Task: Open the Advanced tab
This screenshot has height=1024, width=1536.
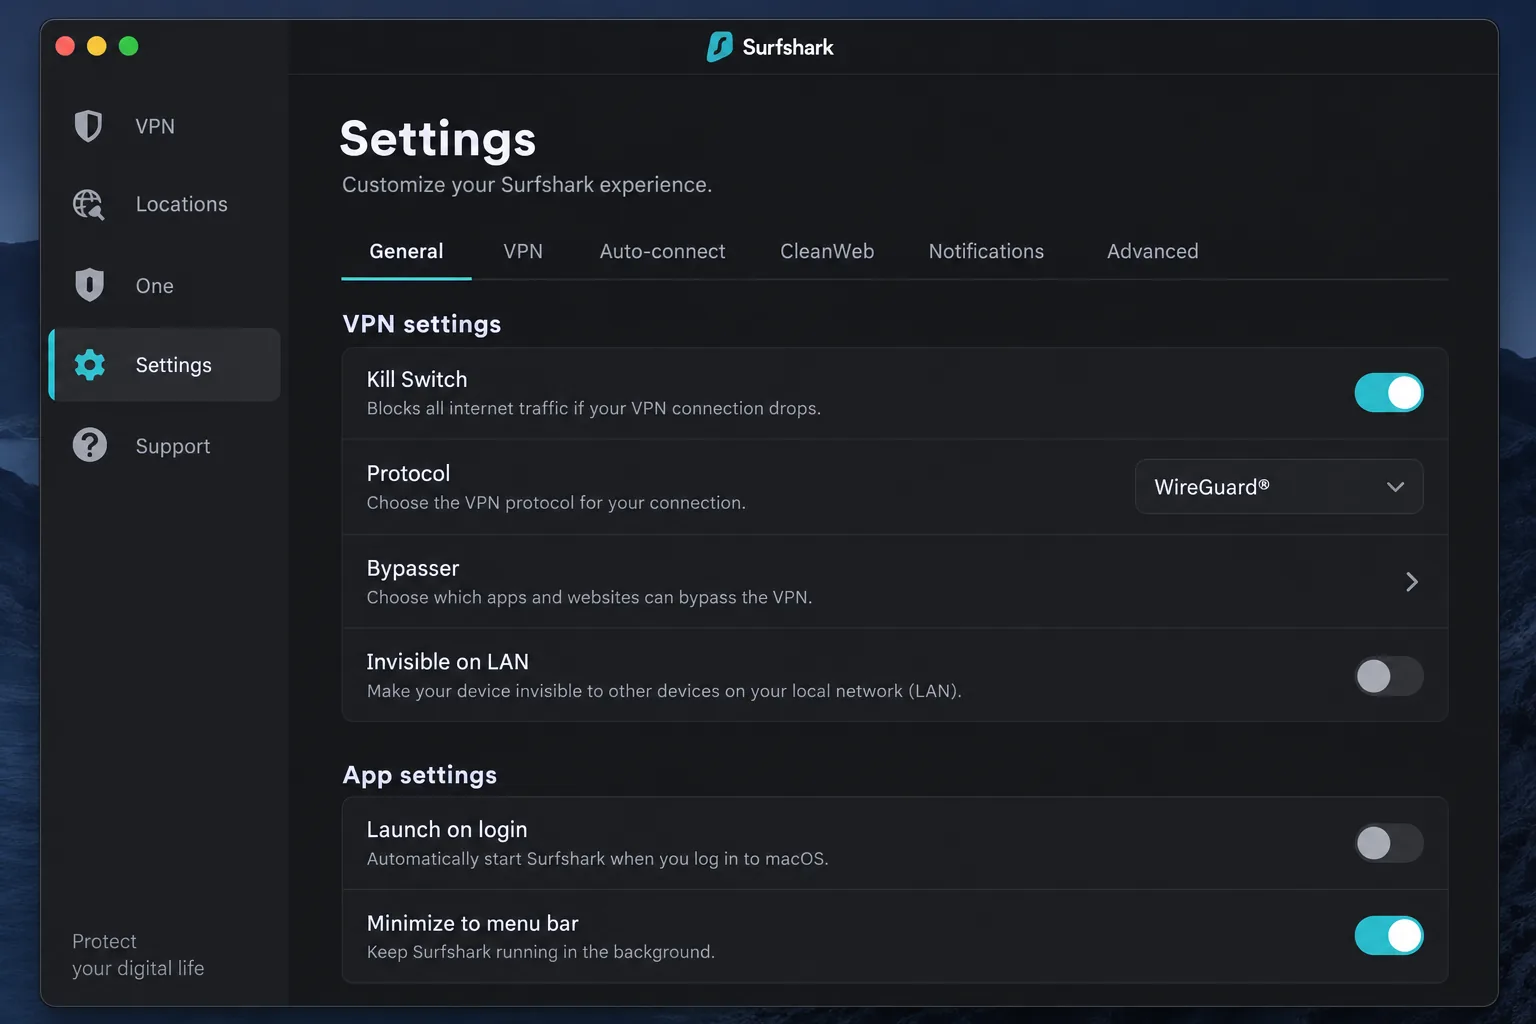Action: [x=1152, y=251]
